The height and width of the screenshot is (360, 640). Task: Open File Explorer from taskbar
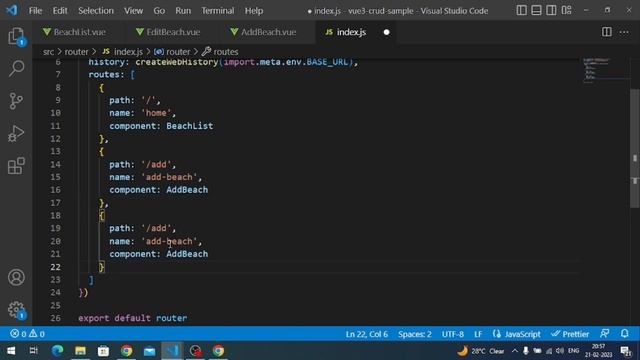[80, 351]
